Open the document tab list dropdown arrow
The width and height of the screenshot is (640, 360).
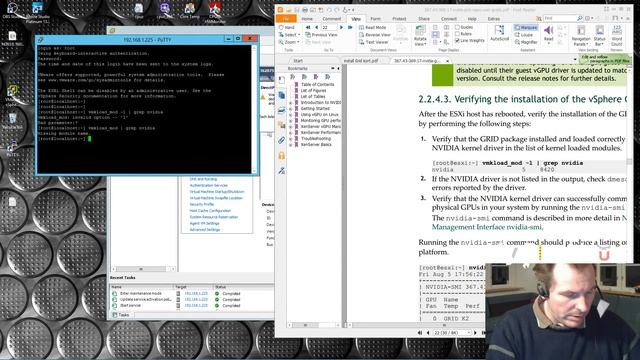pos(575,60)
